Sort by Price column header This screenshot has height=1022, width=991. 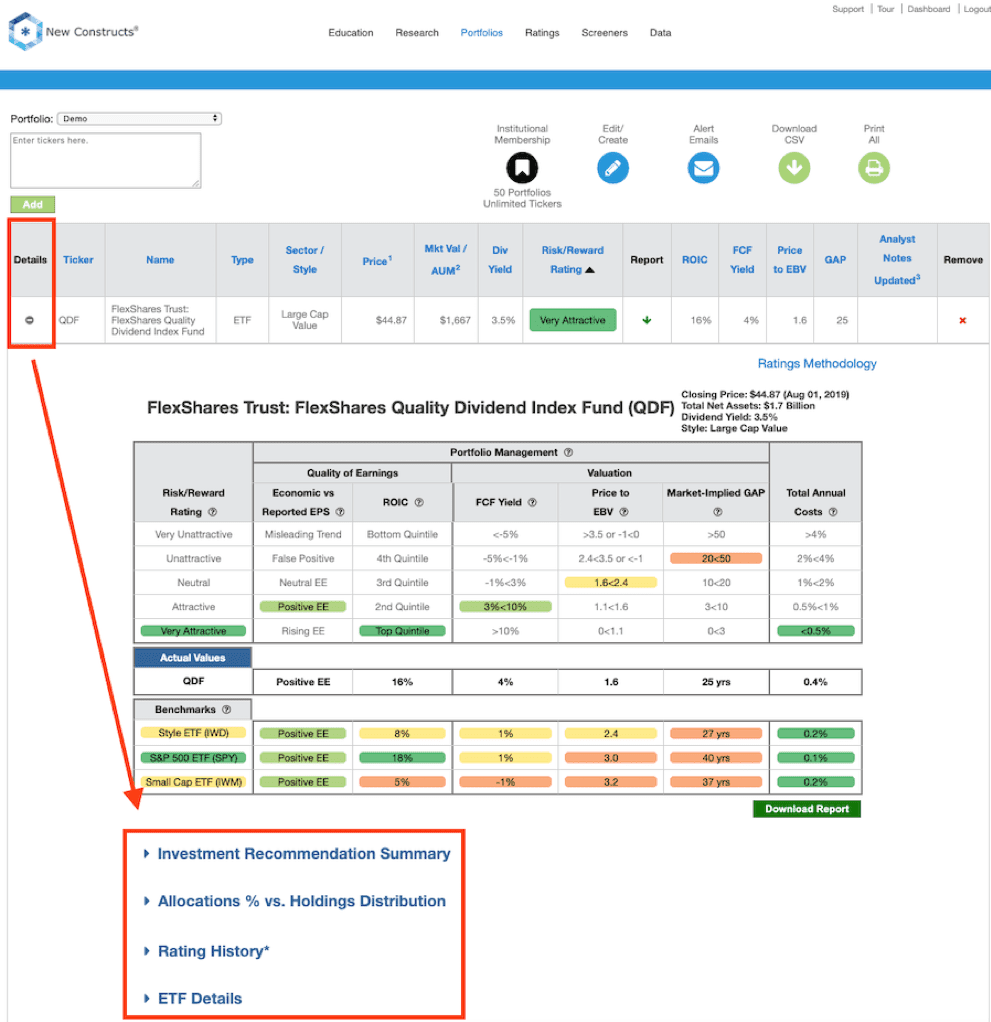coord(377,260)
